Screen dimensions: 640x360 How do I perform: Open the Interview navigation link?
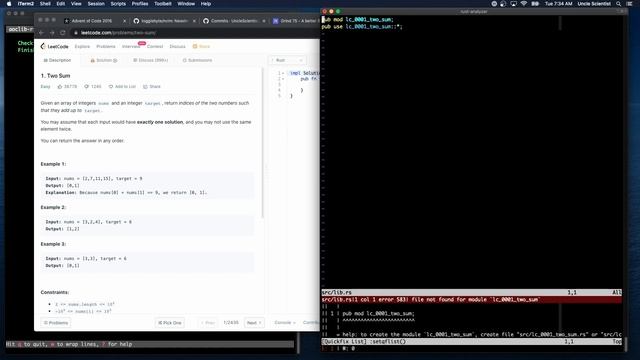pyautogui.click(x=131, y=47)
